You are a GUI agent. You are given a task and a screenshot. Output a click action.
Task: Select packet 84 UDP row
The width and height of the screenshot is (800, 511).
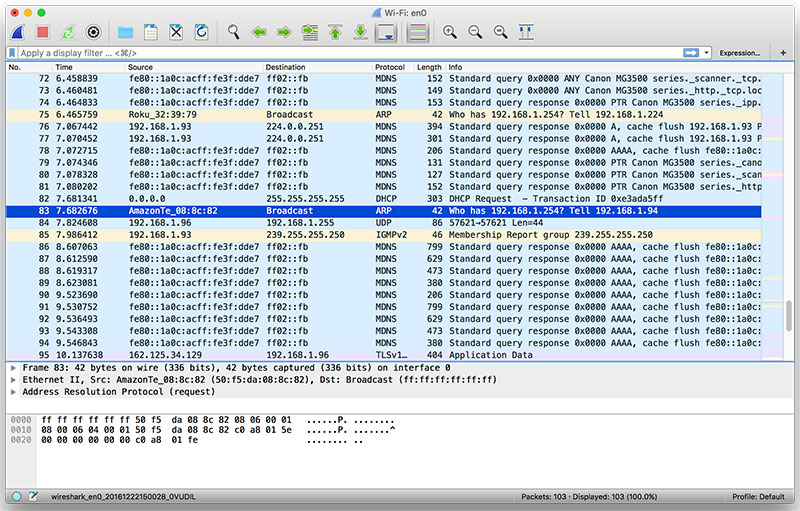[384, 223]
